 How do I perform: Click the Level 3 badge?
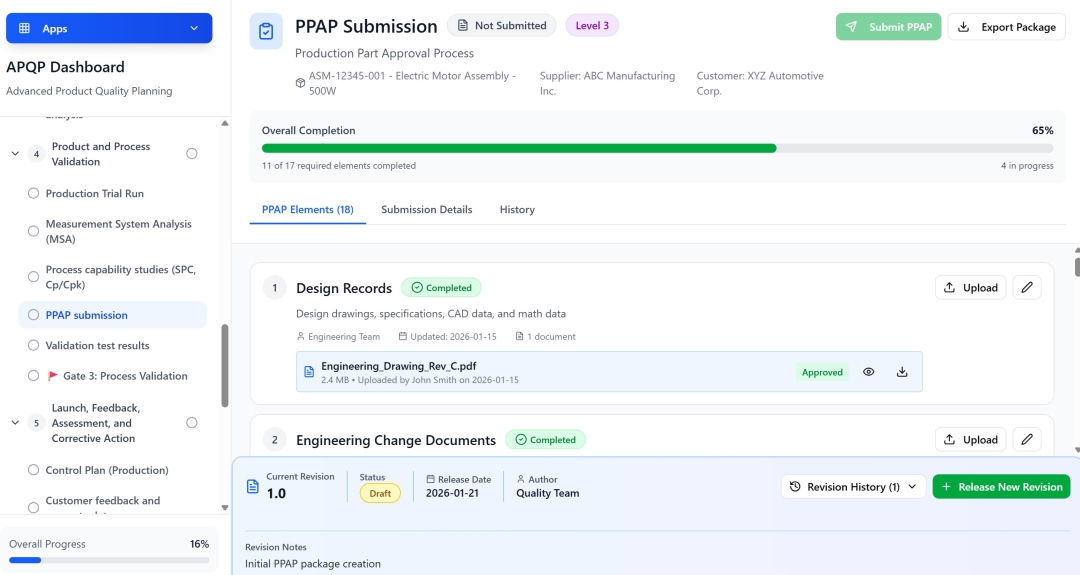tap(592, 25)
